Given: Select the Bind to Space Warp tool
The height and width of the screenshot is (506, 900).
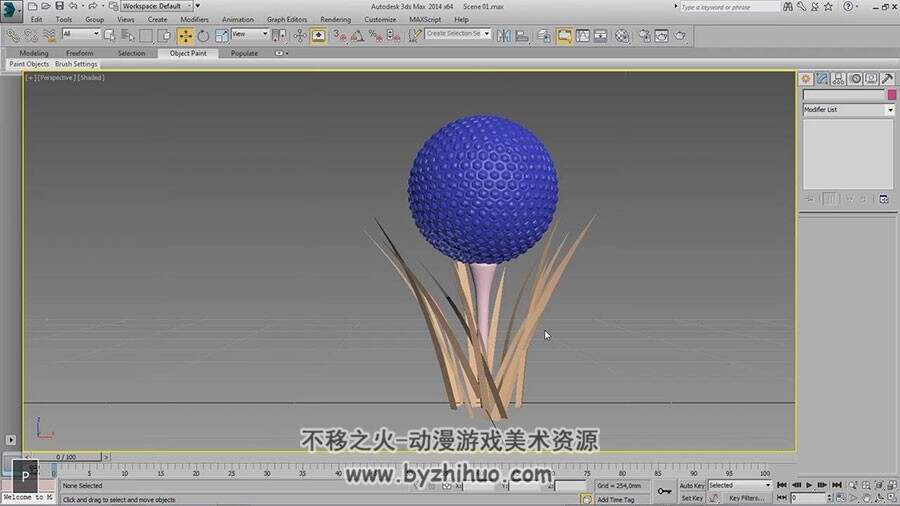Looking at the screenshot, I should pos(49,36).
